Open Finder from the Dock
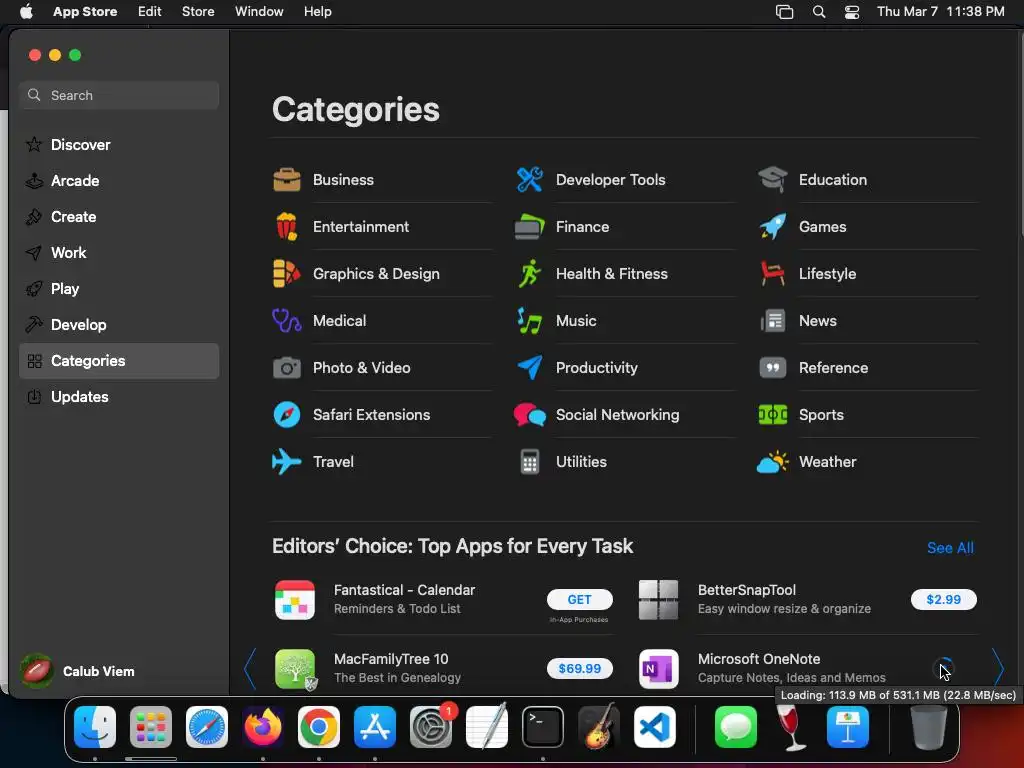Screen dimensions: 1024x768 95,727
